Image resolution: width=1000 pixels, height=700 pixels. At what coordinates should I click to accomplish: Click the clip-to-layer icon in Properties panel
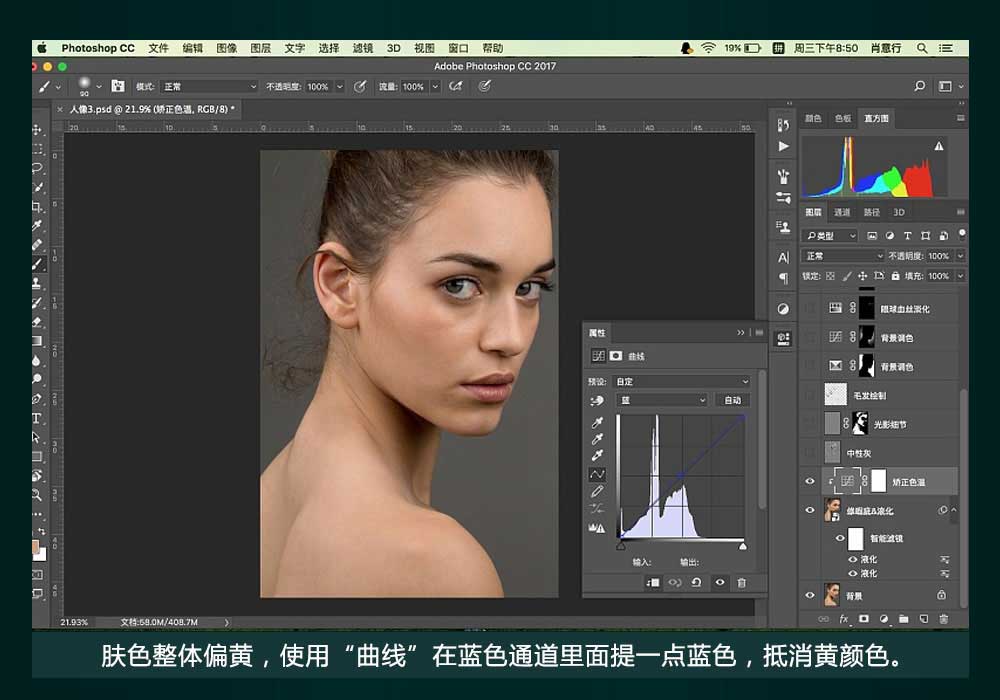click(653, 582)
